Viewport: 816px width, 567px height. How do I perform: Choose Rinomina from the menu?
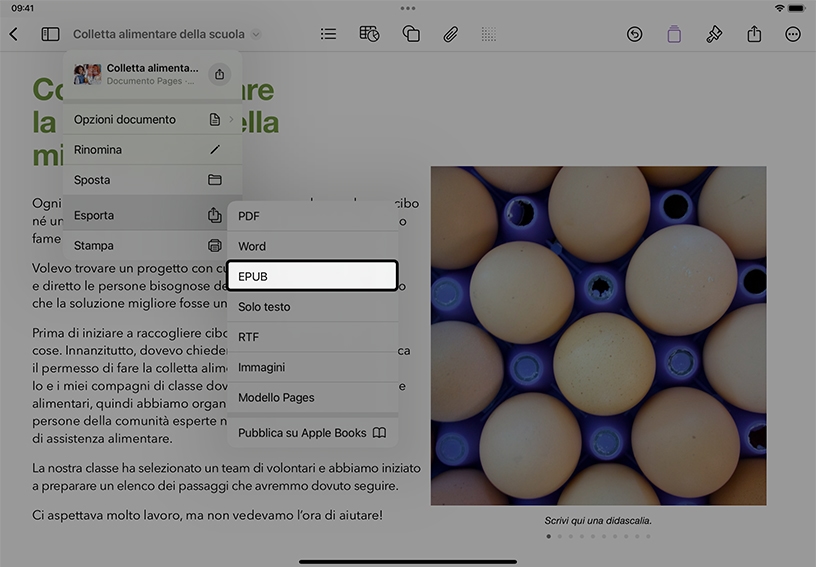tap(152, 150)
